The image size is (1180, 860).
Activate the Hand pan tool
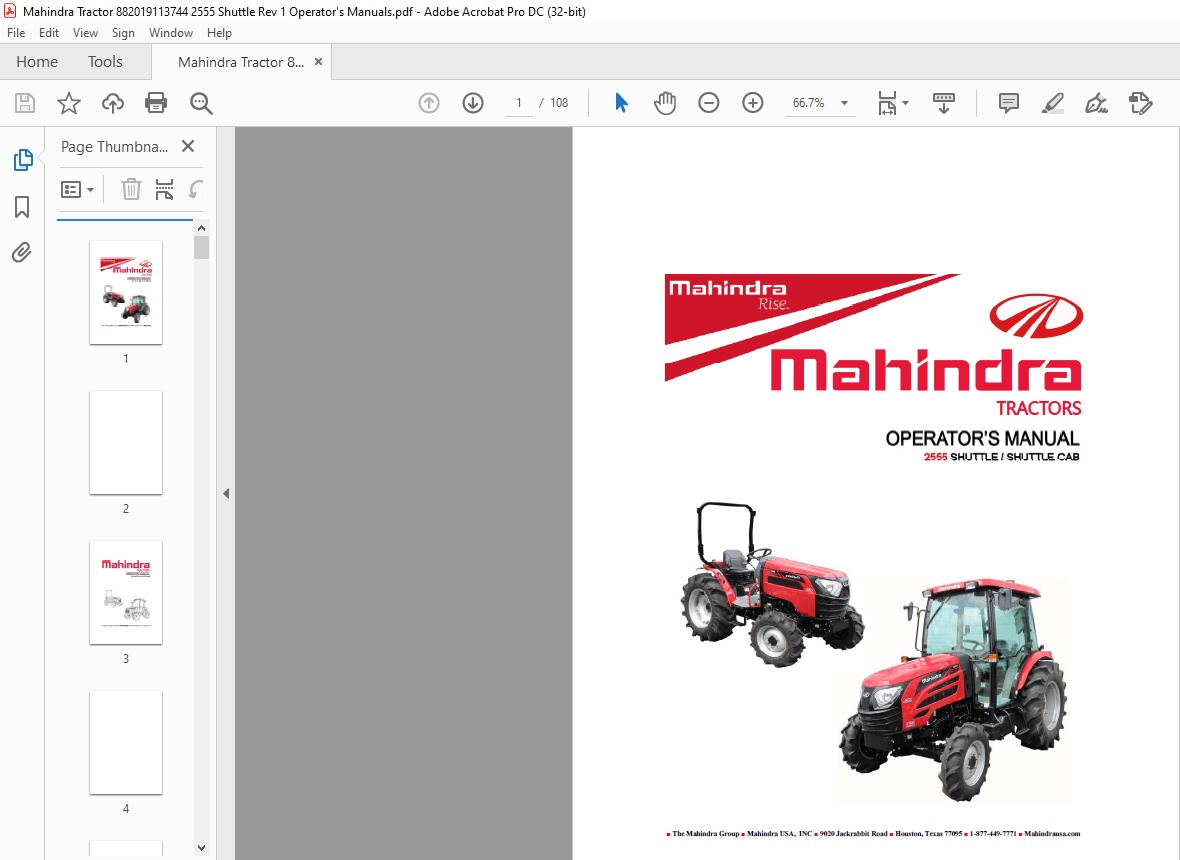coord(665,103)
